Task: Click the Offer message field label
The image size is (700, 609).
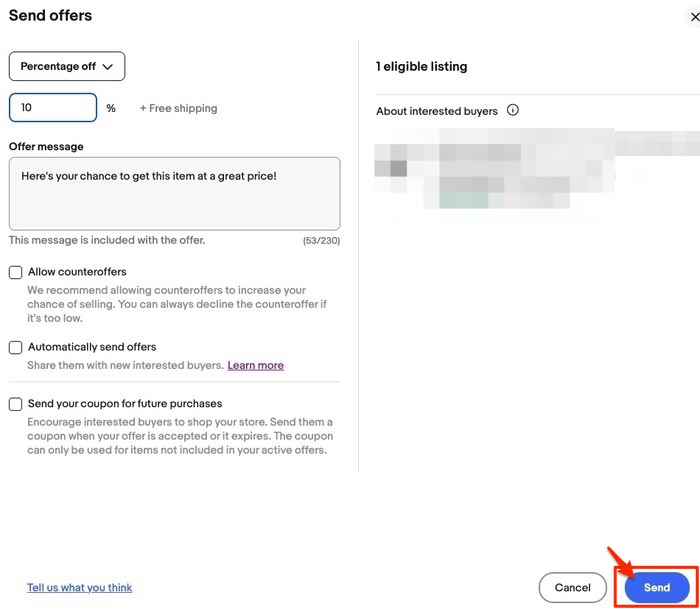Action: click(x=46, y=147)
